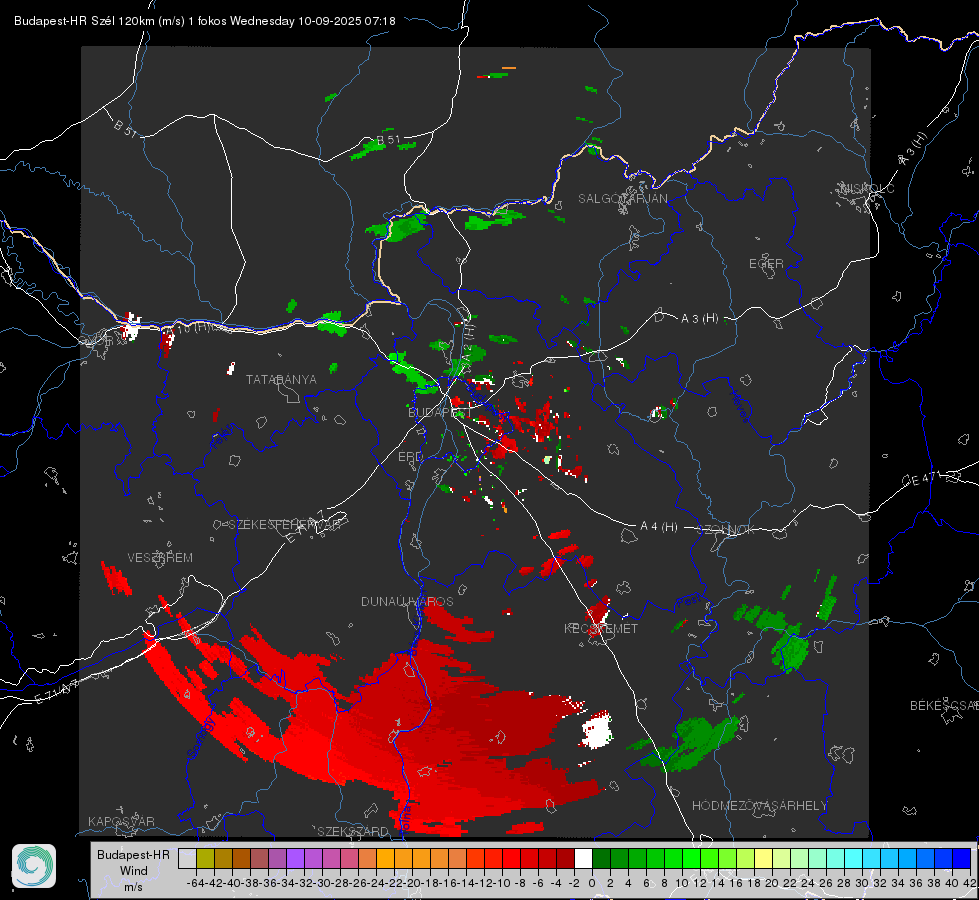Click the A 4 (H) road label

(659, 527)
